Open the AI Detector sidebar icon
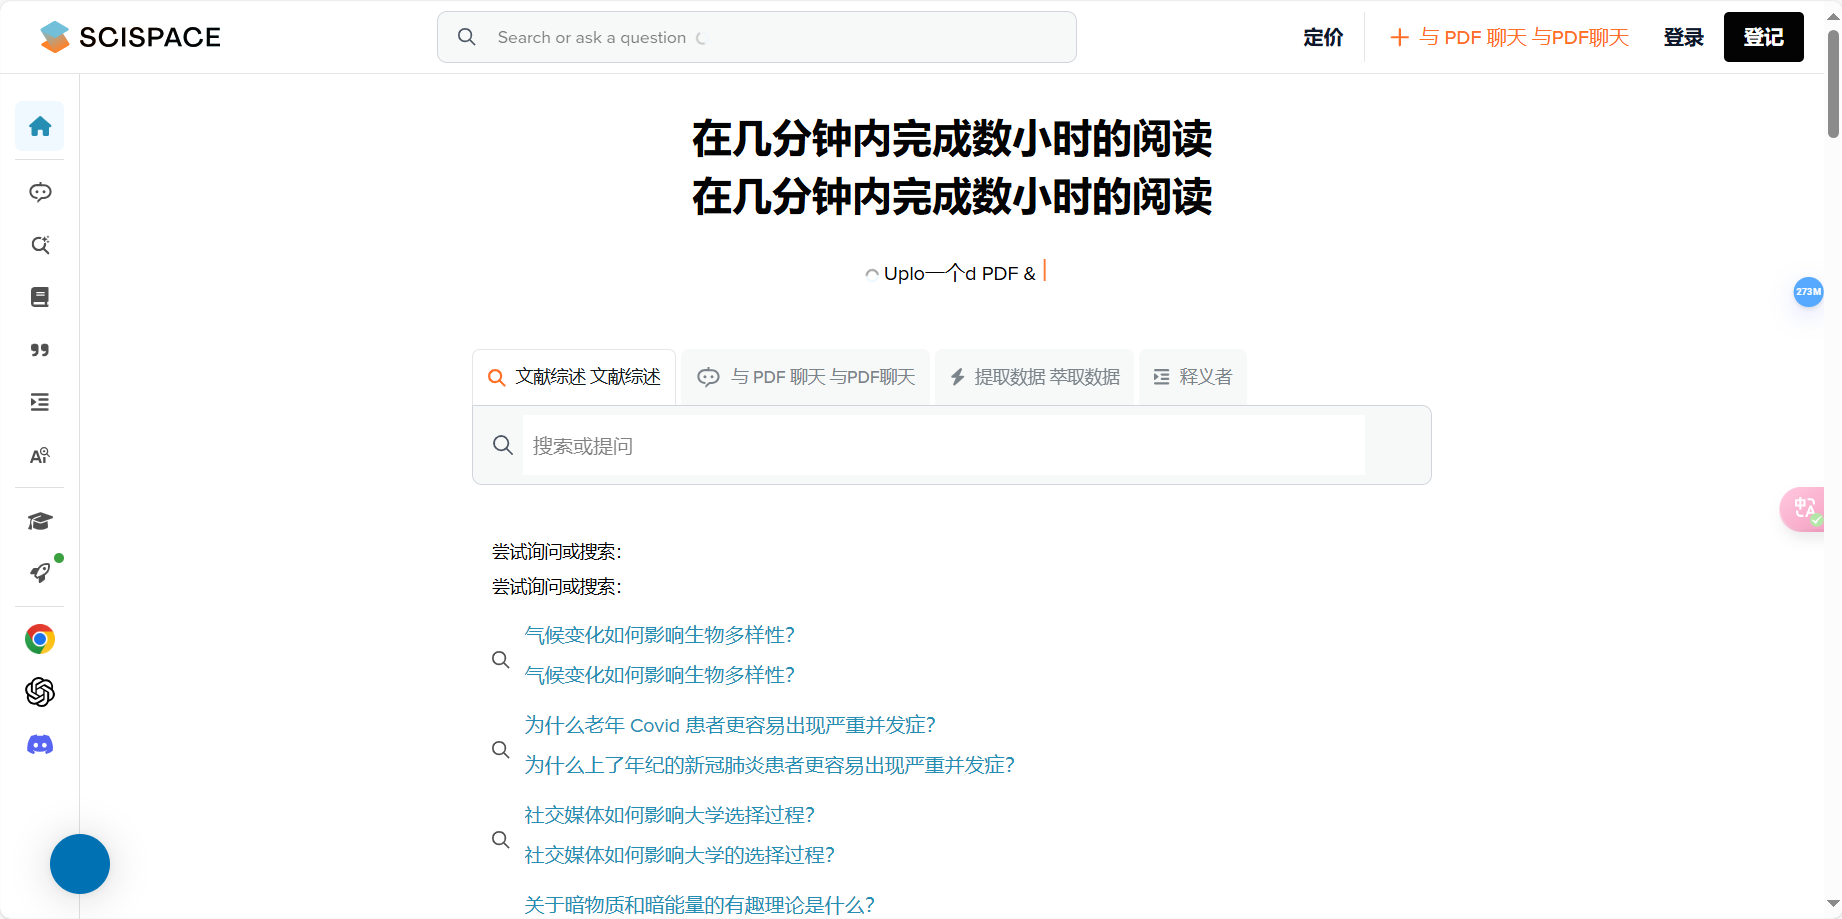This screenshot has height=919, width=1842. (39, 455)
